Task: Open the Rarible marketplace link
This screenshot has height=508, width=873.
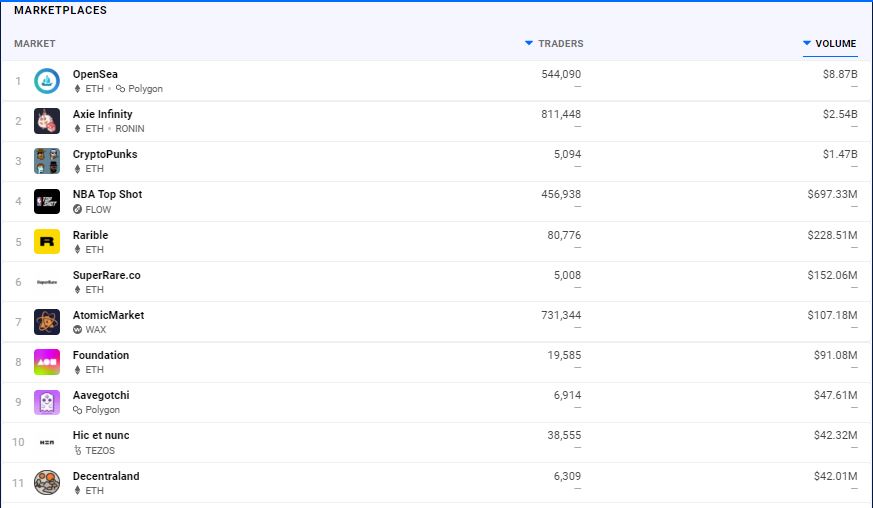Action: pos(90,235)
